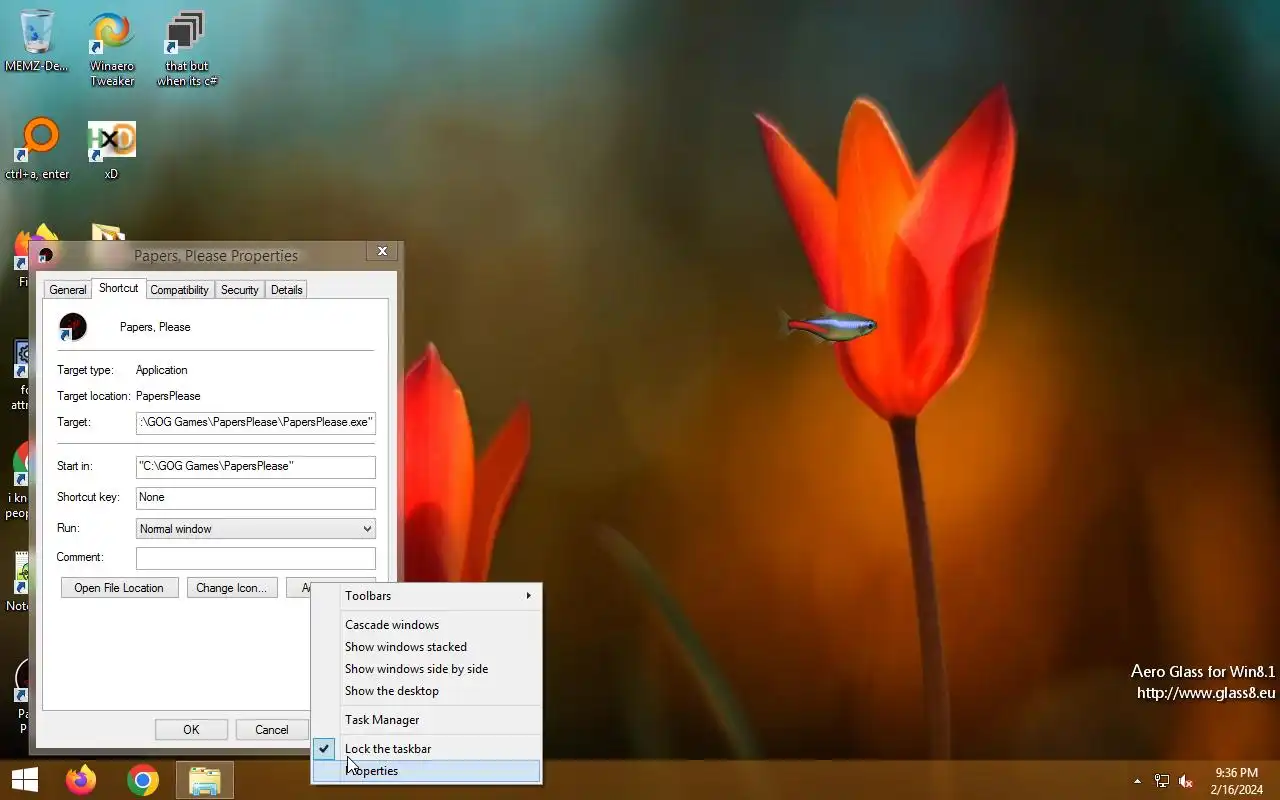Click the Papers, Please shortcut icon in dialog

click(x=73, y=327)
